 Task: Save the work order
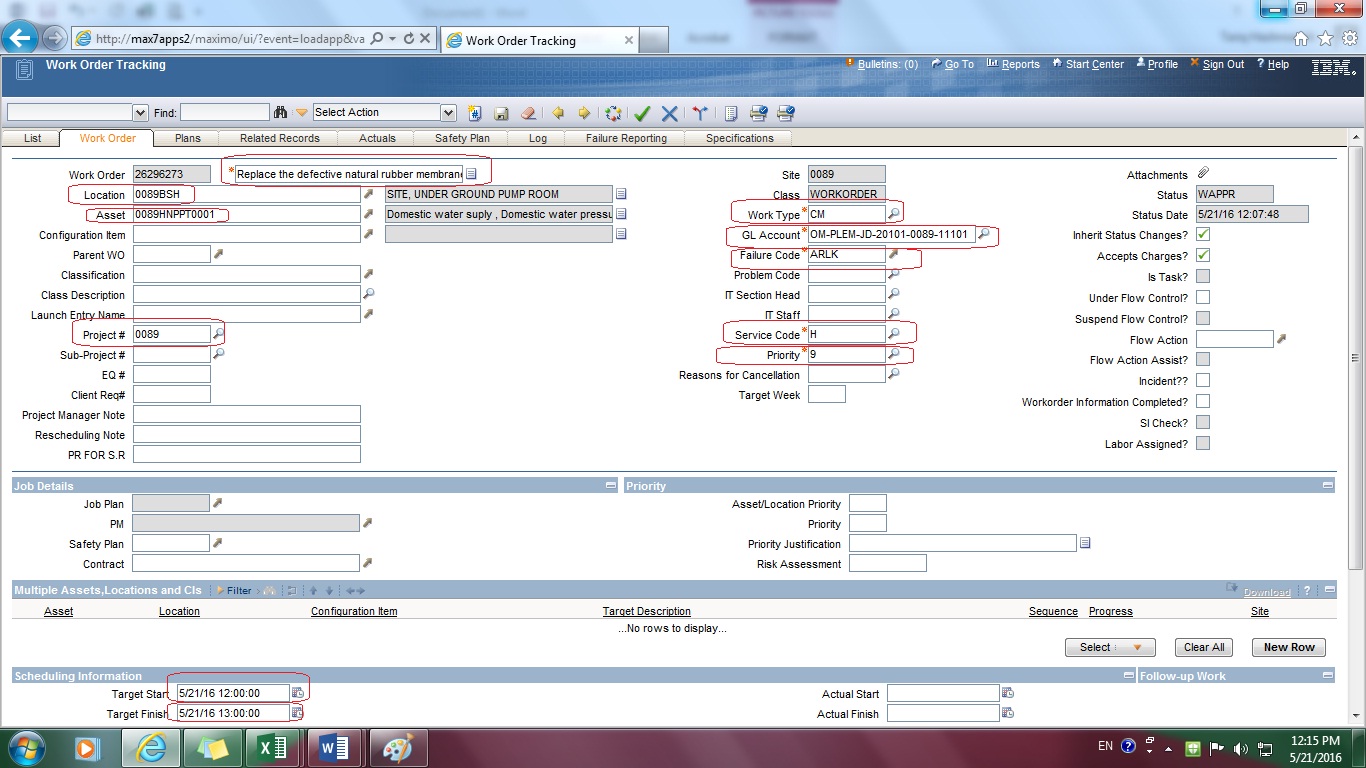[502, 113]
